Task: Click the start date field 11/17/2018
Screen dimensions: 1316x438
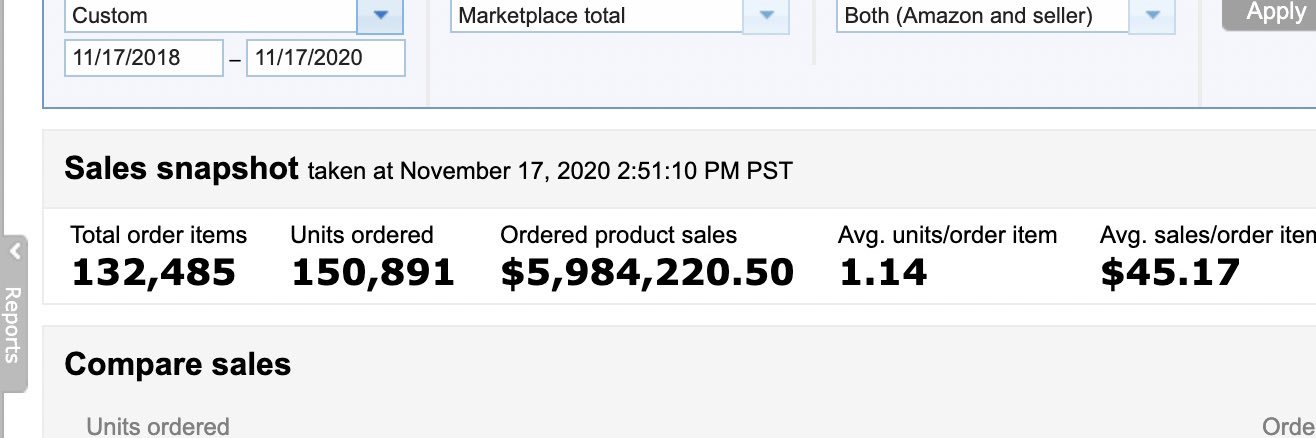Action: (x=144, y=58)
